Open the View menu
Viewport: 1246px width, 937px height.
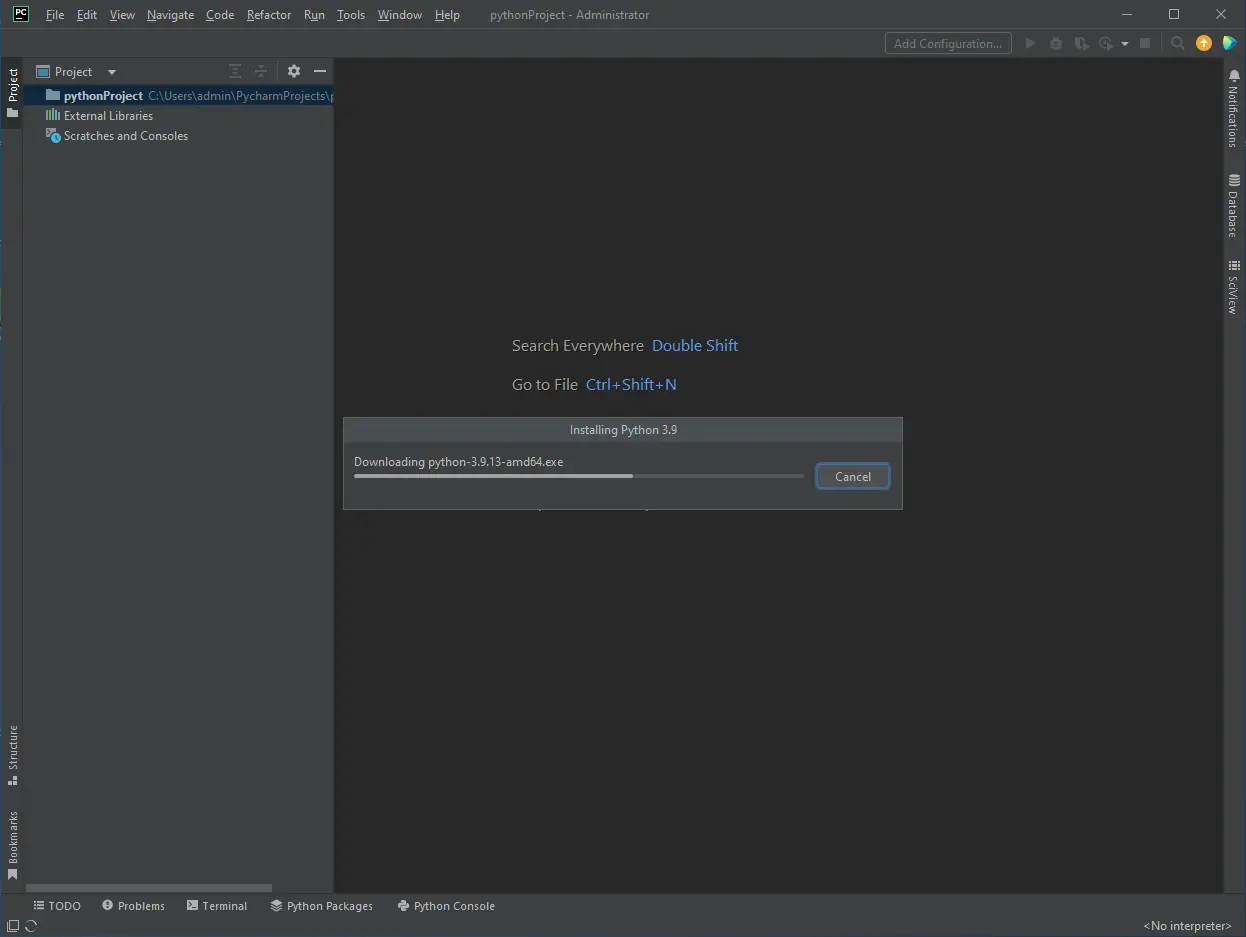tap(122, 15)
